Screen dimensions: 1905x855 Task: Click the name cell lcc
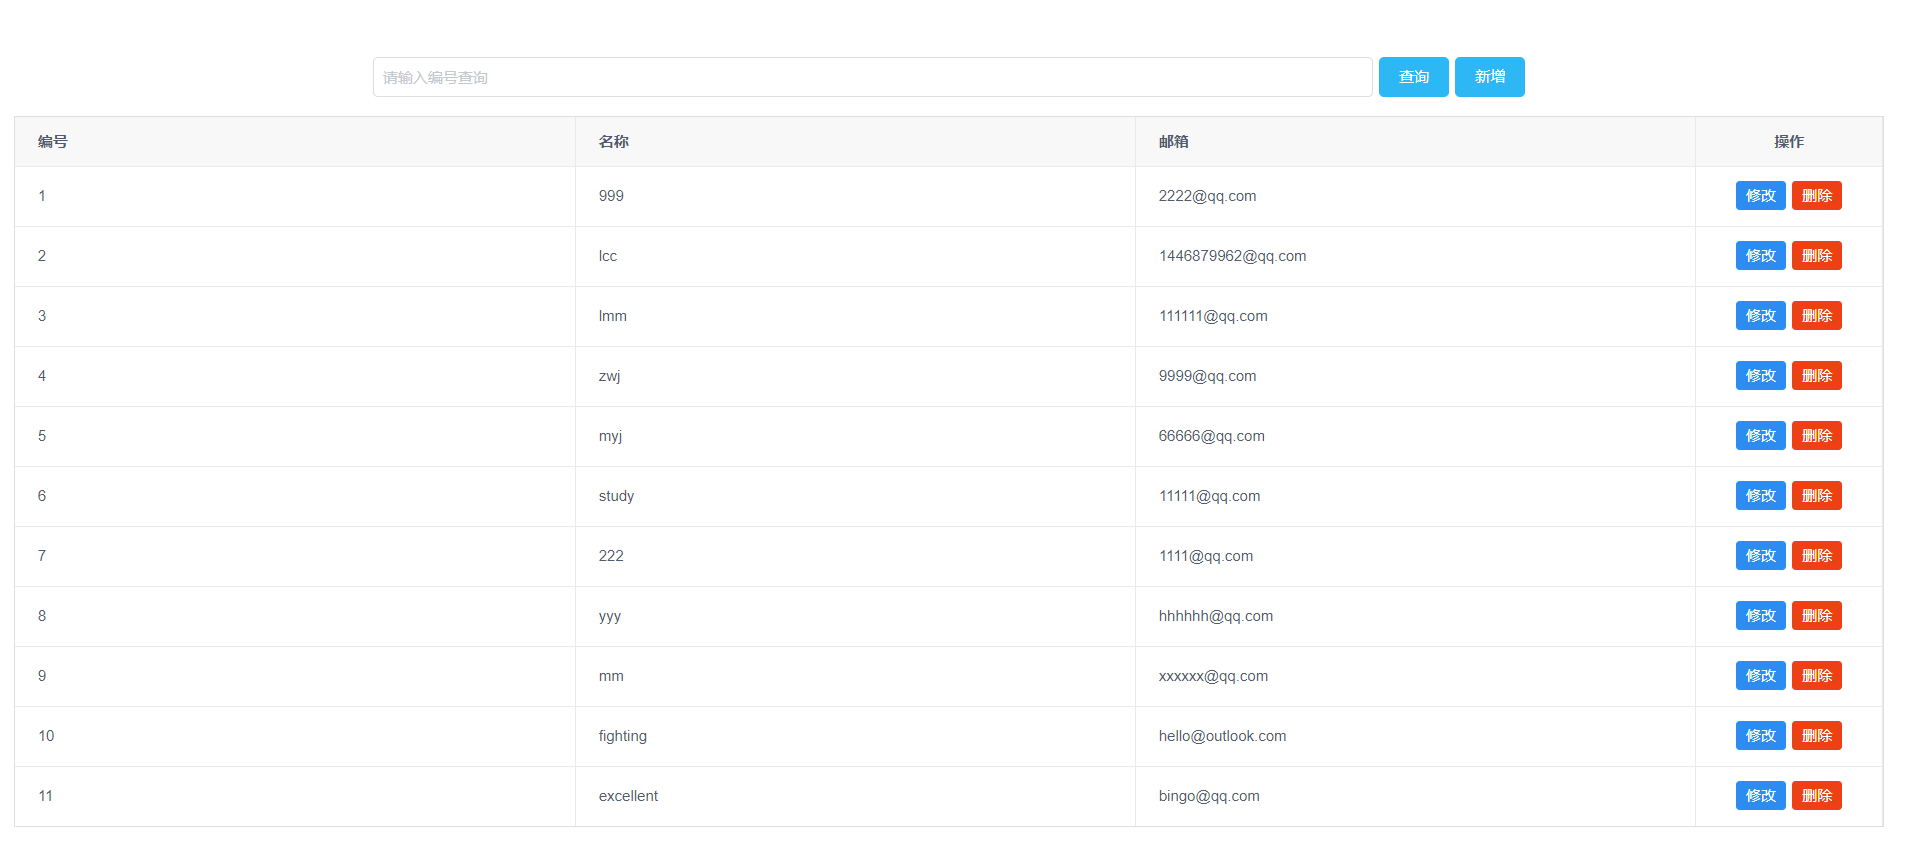click(x=608, y=256)
